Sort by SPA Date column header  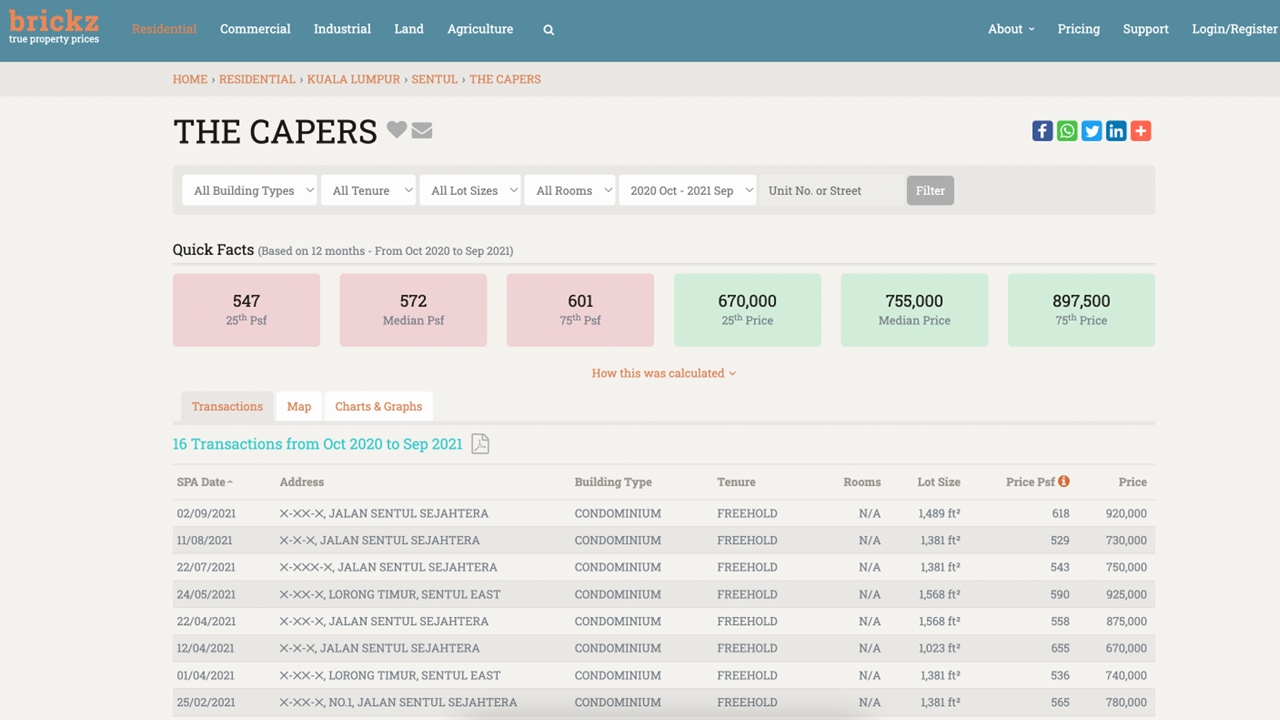[x=205, y=482]
